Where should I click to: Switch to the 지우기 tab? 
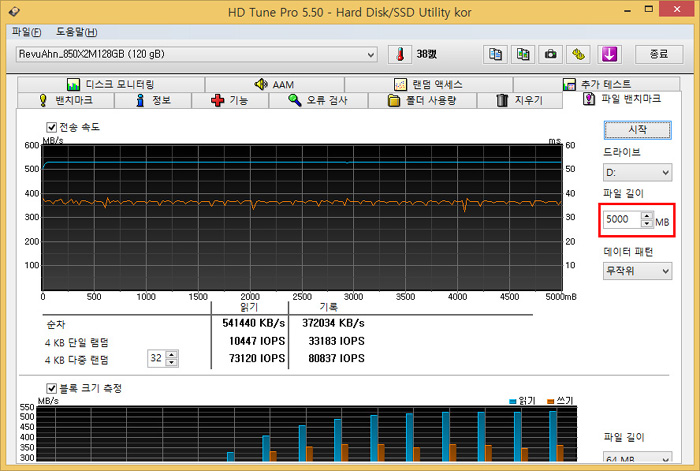[x=520, y=100]
